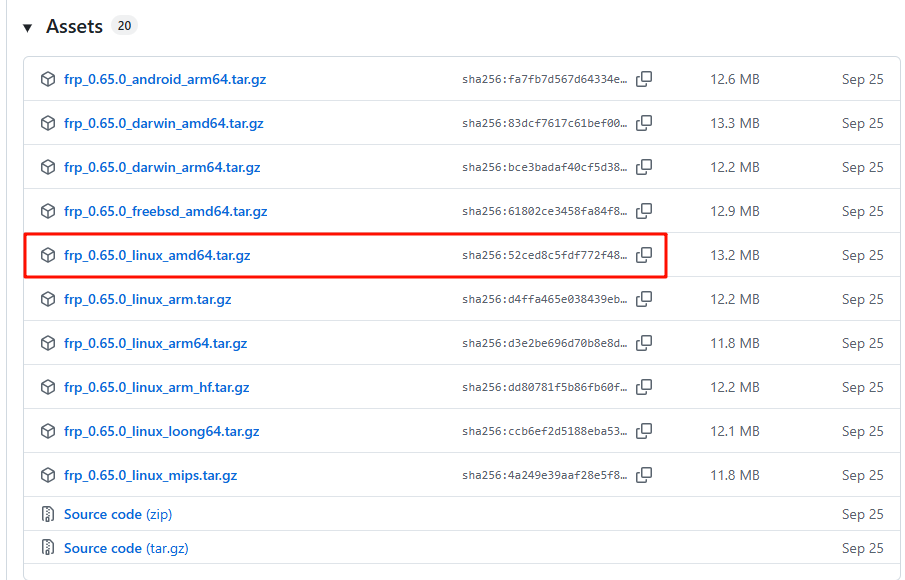Download Source code (zip)
The height and width of the screenshot is (580, 905).
point(118,514)
